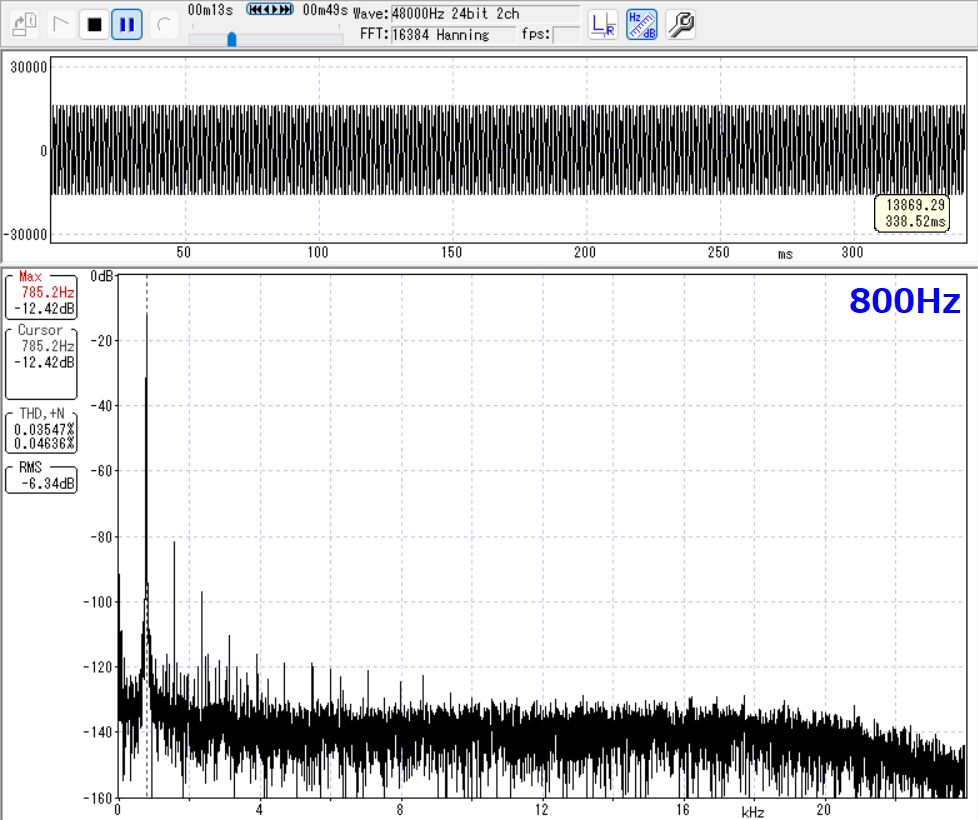Click the RMS level readout box
Image resolution: width=978 pixels, height=820 pixels.
point(41,477)
